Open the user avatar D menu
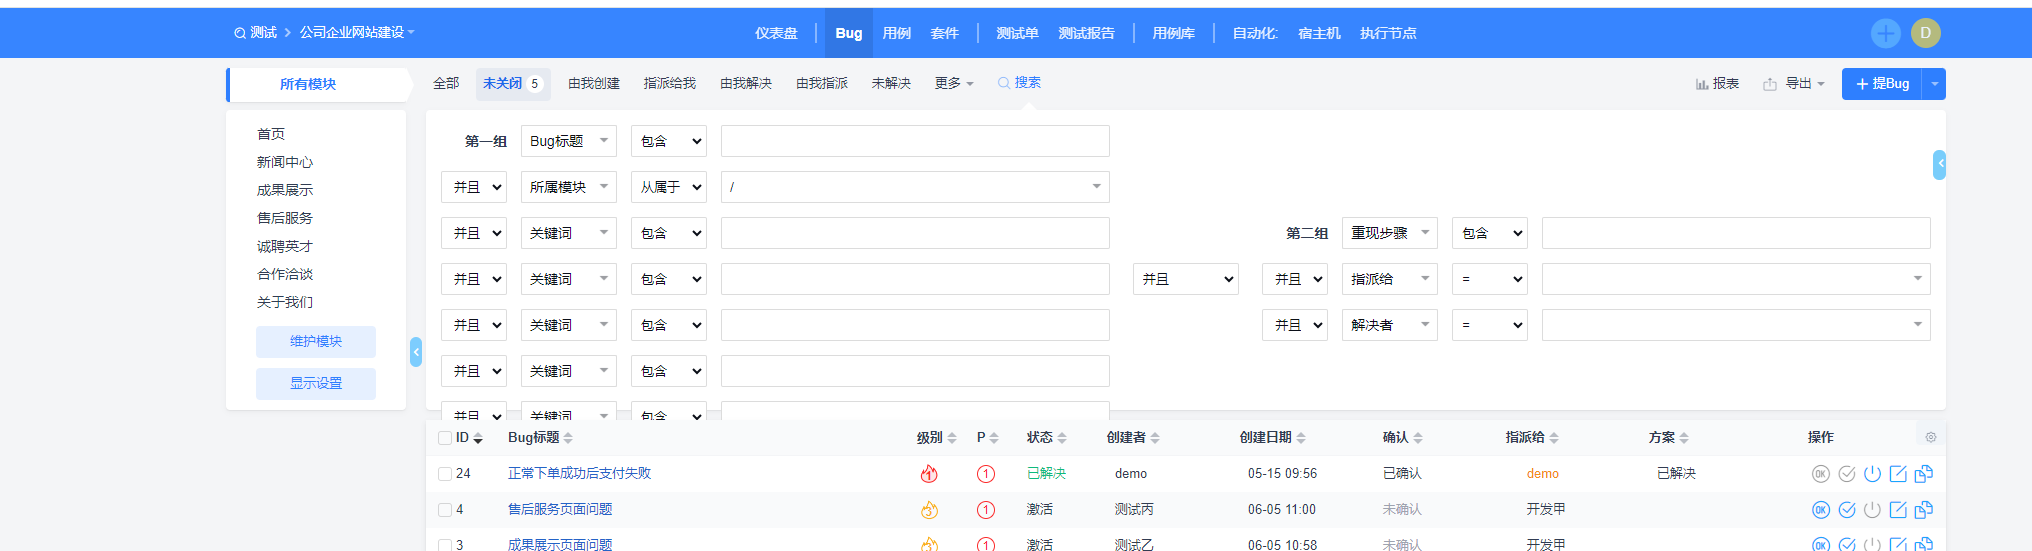Image resolution: width=2032 pixels, height=551 pixels. (1925, 33)
